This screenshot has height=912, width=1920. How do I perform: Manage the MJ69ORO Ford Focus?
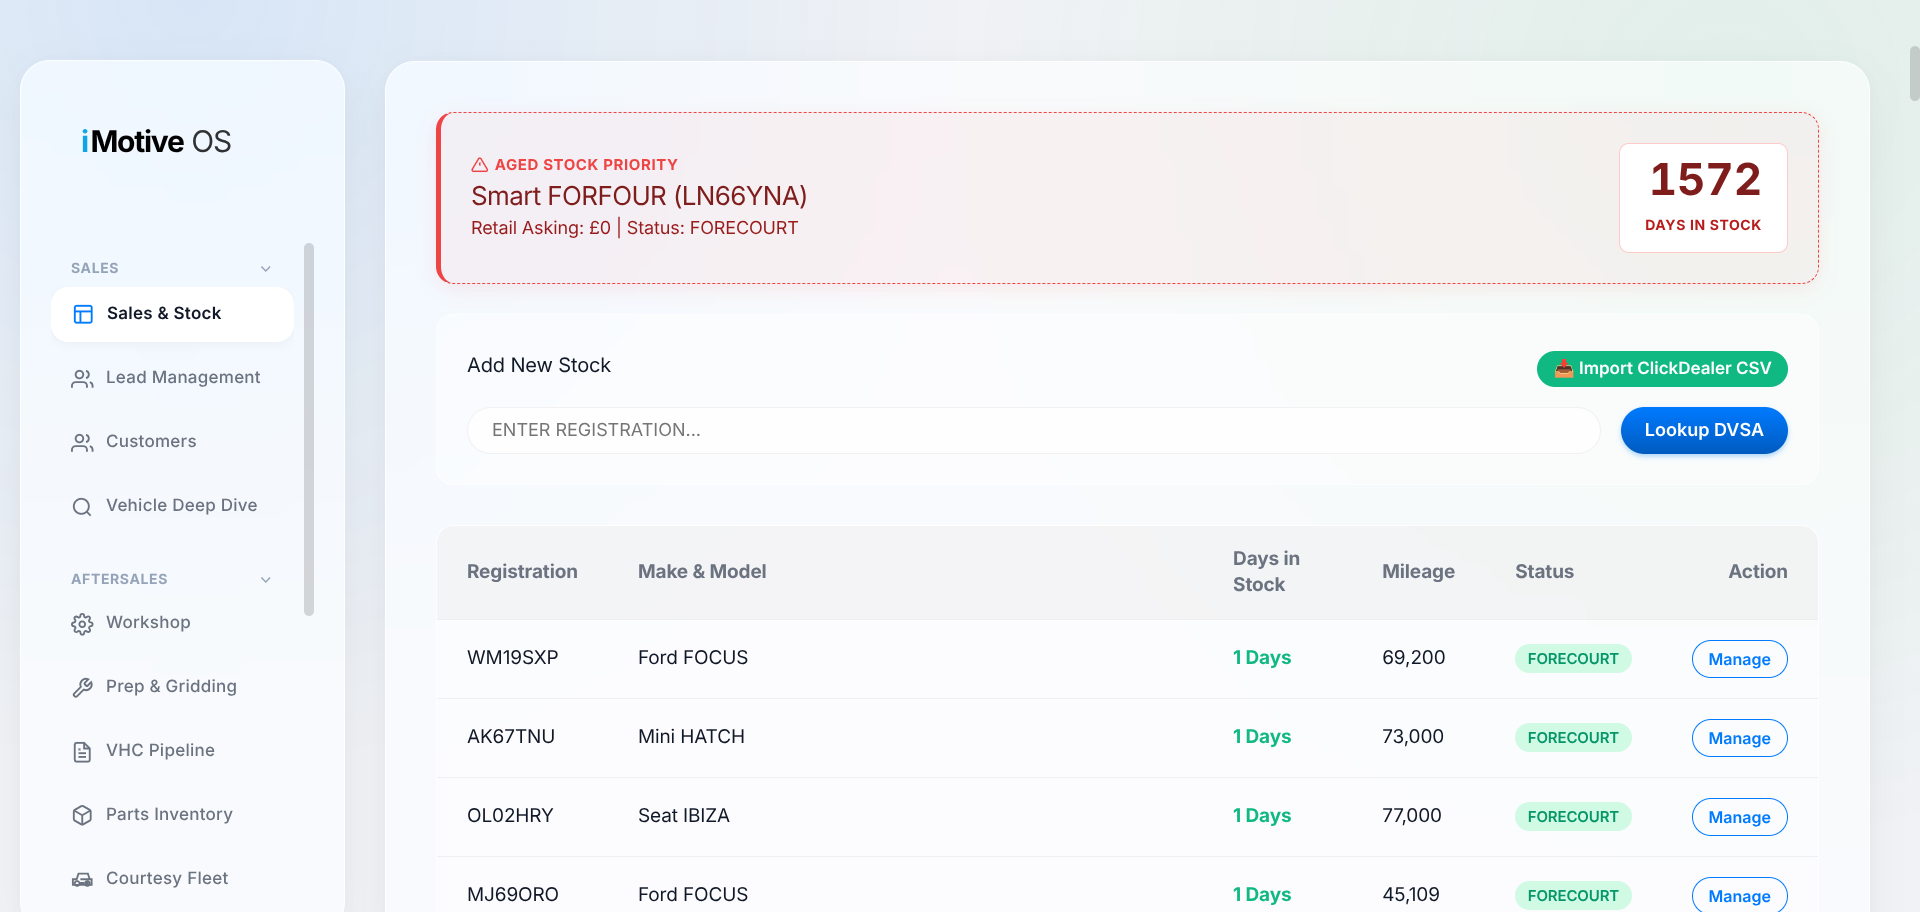(x=1739, y=895)
